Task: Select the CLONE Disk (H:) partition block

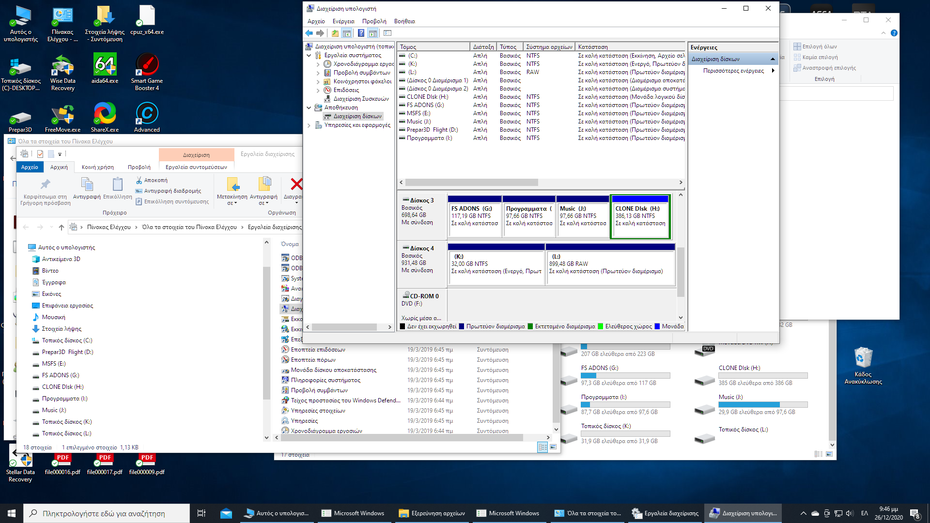Action: 640,216
